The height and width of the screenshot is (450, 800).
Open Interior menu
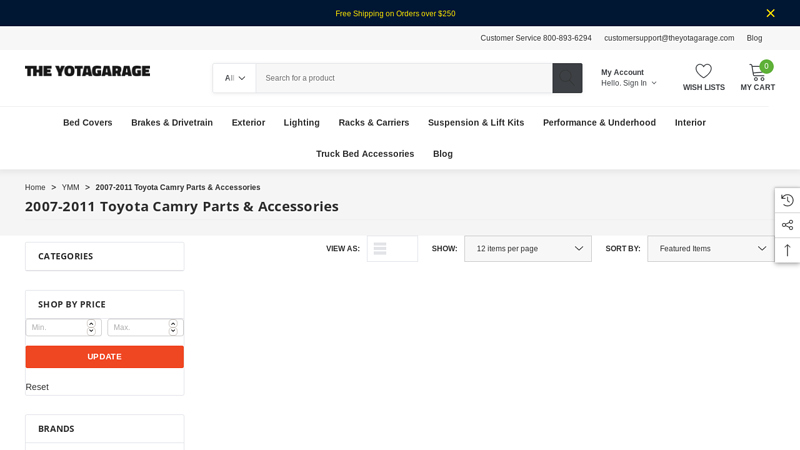(x=690, y=122)
